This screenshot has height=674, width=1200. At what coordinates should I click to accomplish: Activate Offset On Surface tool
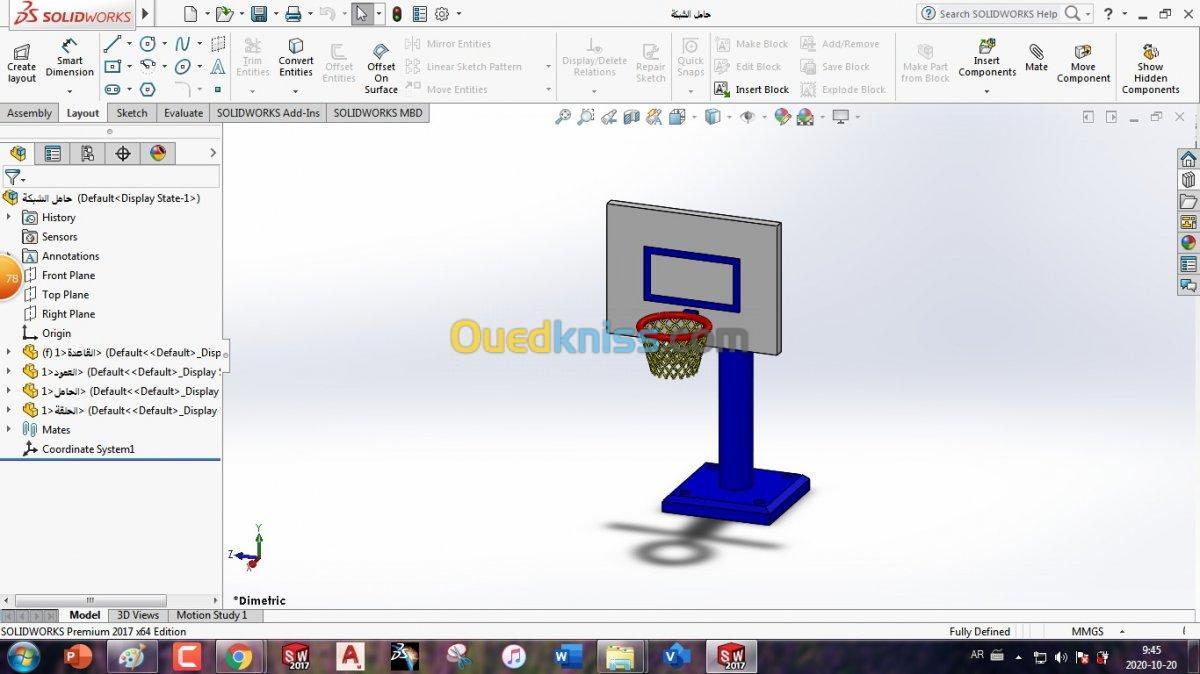(381, 68)
